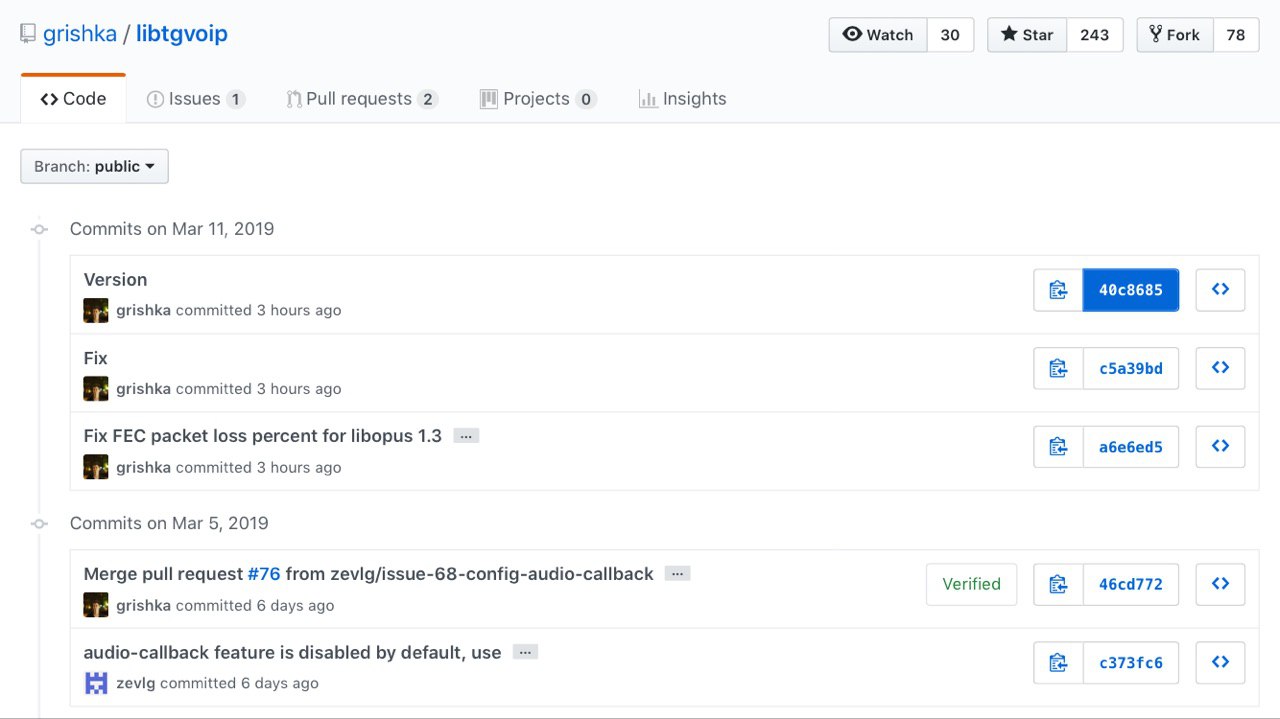Star the libtgvoip repository
1280x719 pixels.
coord(1027,35)
